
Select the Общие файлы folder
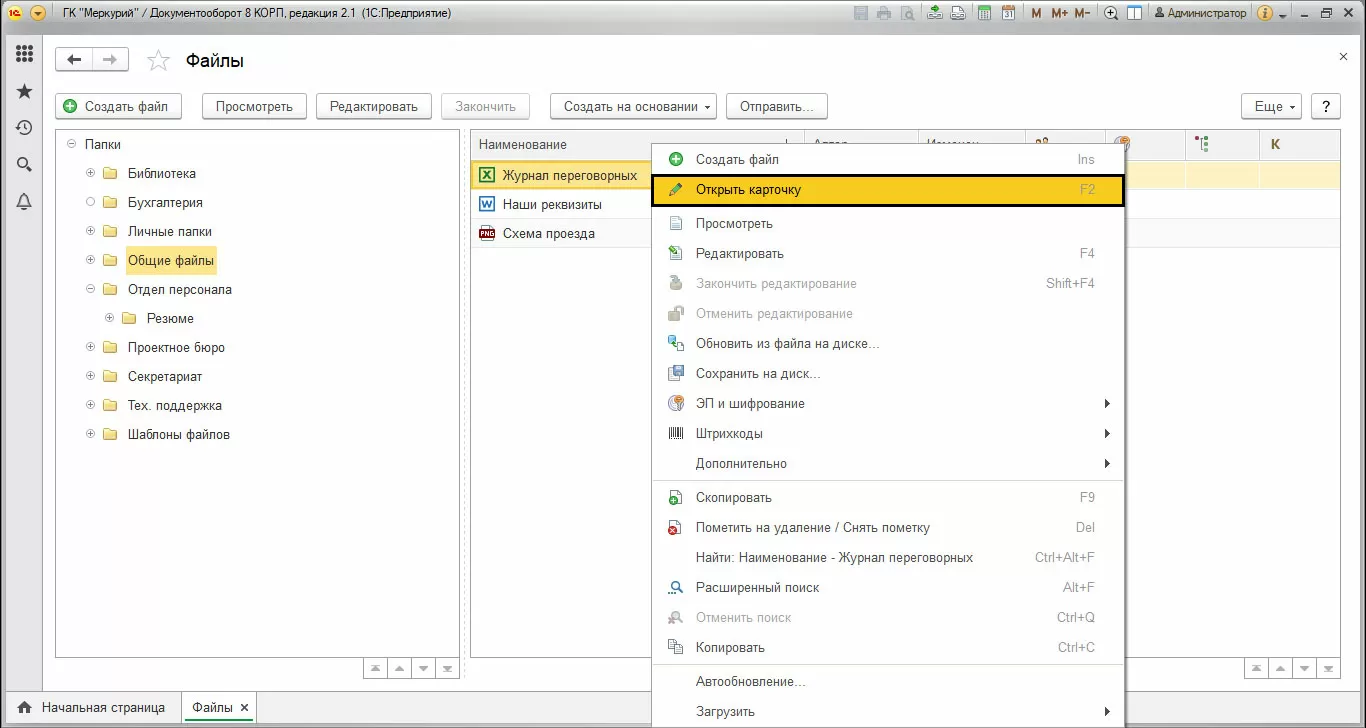click(171, 260)
